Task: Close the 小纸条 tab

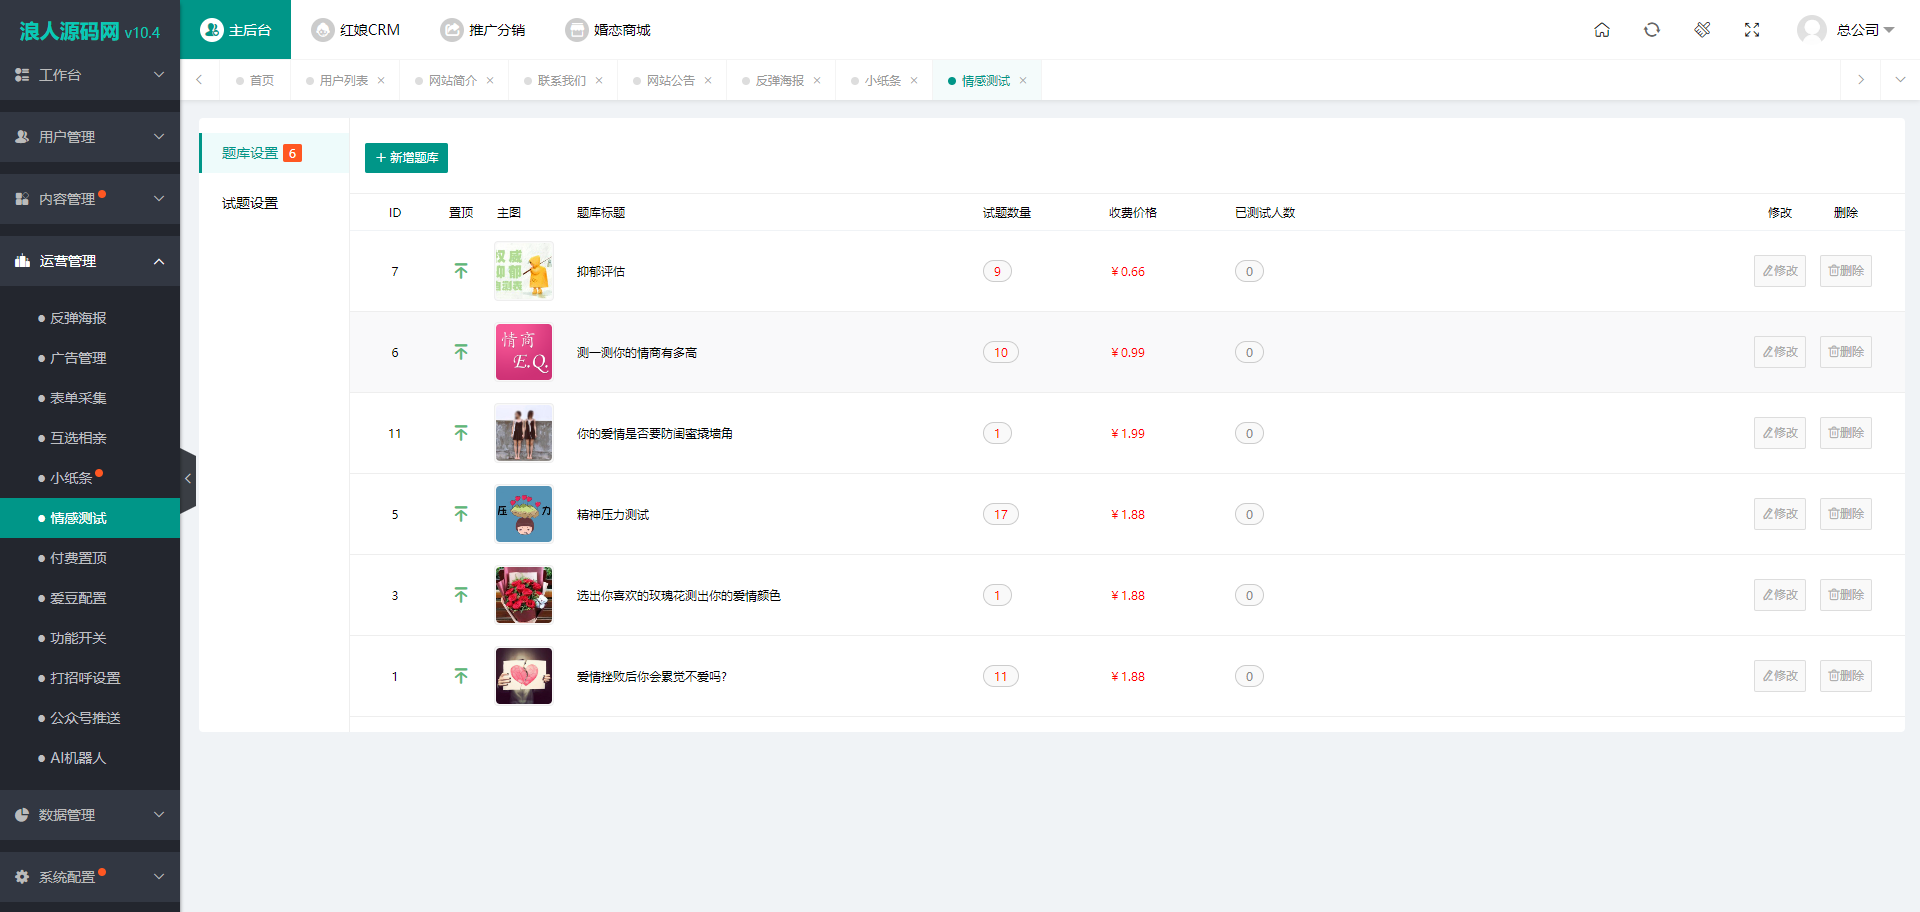Action: pyautogui.click(x=914, y=81)
